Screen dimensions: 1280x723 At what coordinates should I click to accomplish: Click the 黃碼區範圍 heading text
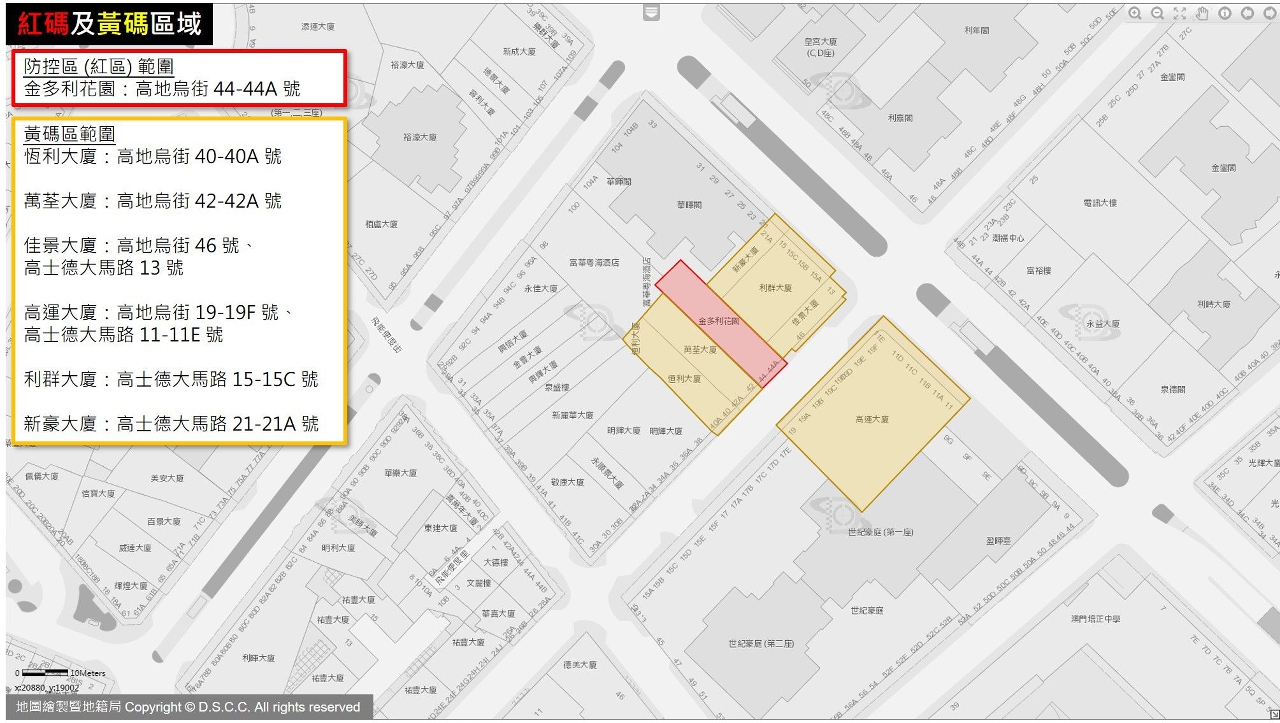(69, 134)
